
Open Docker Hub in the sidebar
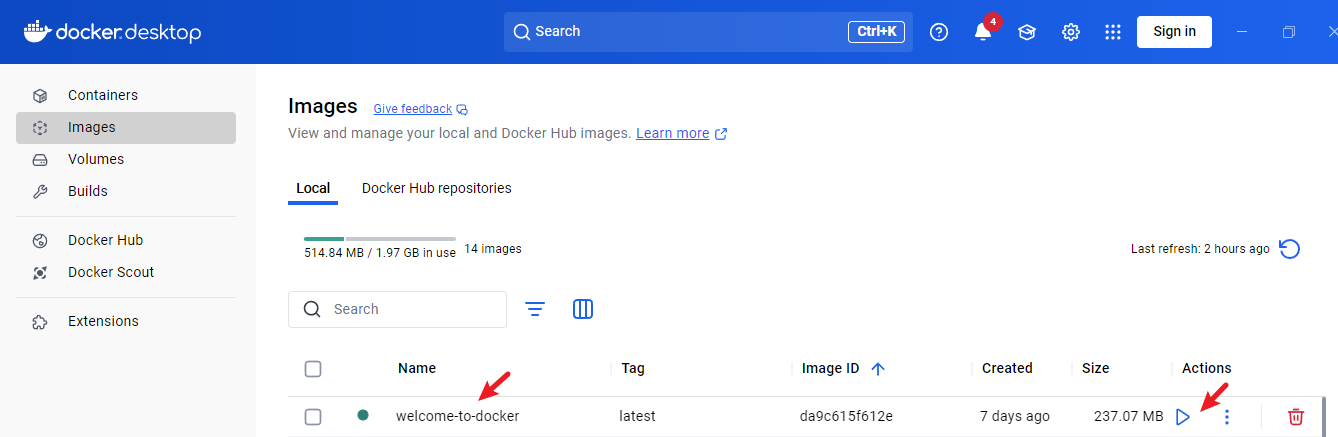point(126,240)
